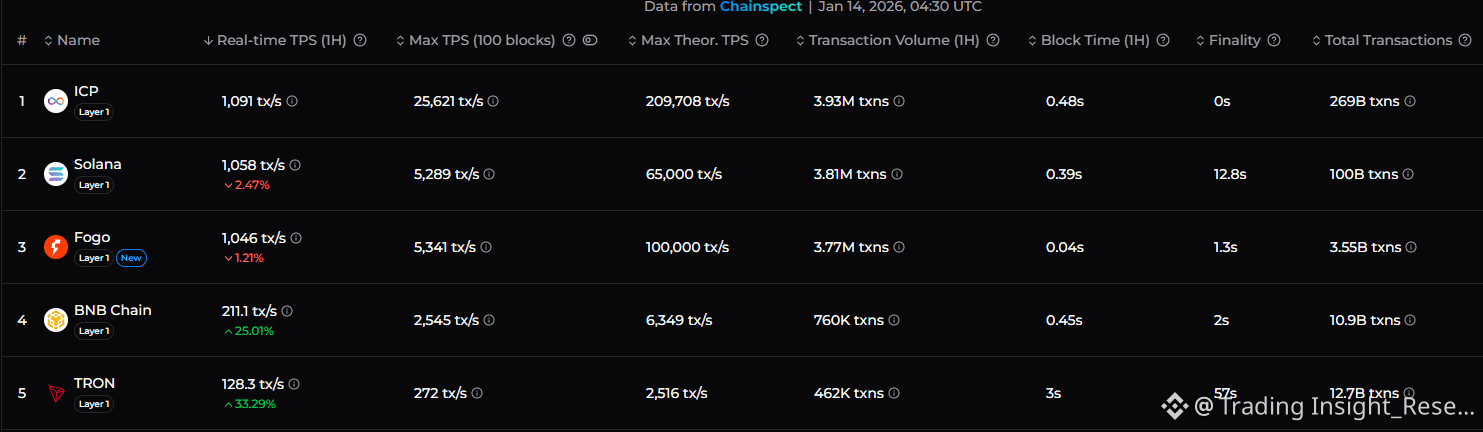
Task: Click the Fogo logo icon
Action: tap(56, 247)
